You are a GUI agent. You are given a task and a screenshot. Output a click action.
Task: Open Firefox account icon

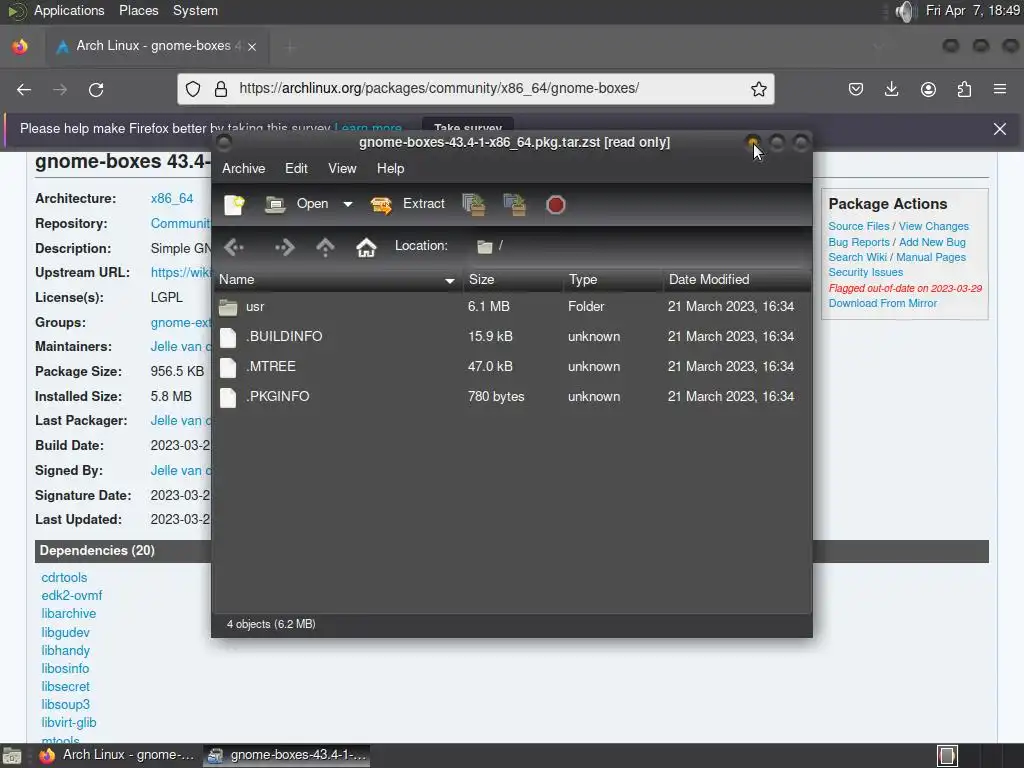coord(928,89)
